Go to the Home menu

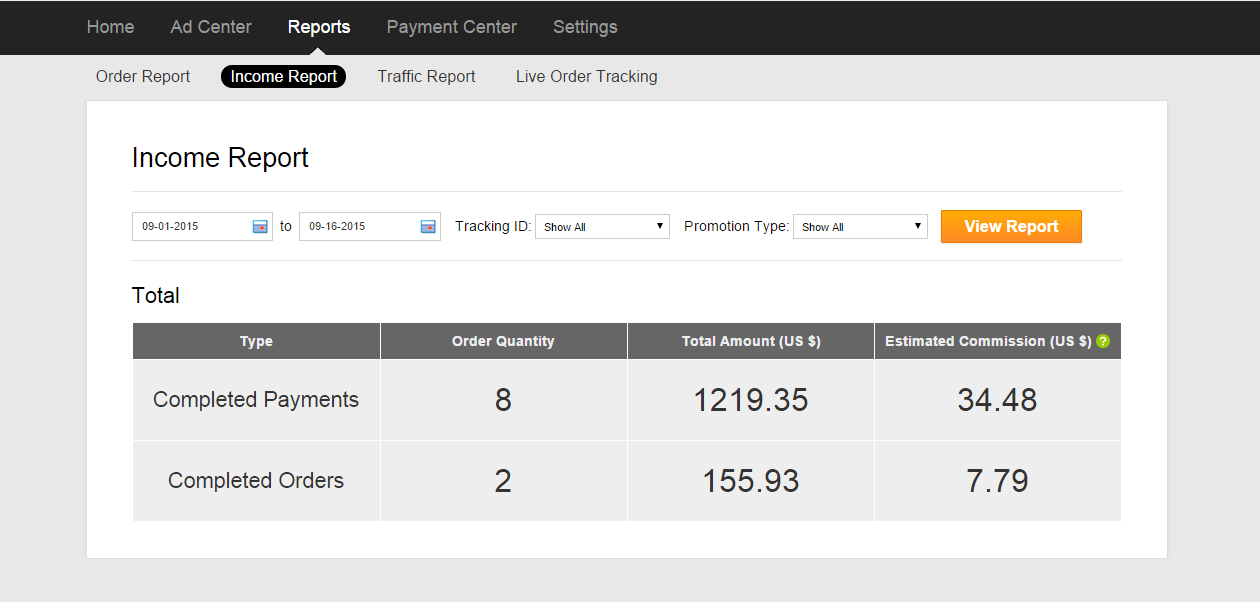point(110,27)
